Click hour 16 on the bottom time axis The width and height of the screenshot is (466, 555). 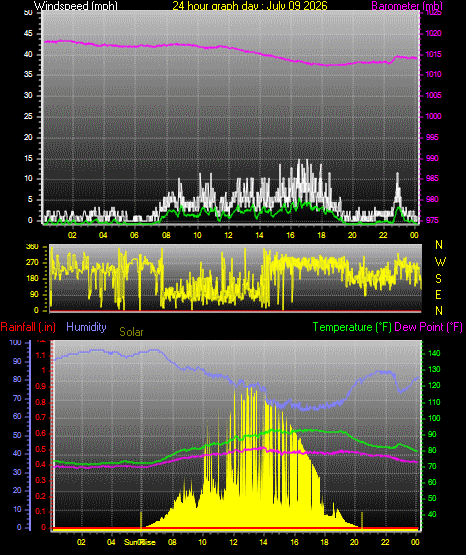pos(294,542)
